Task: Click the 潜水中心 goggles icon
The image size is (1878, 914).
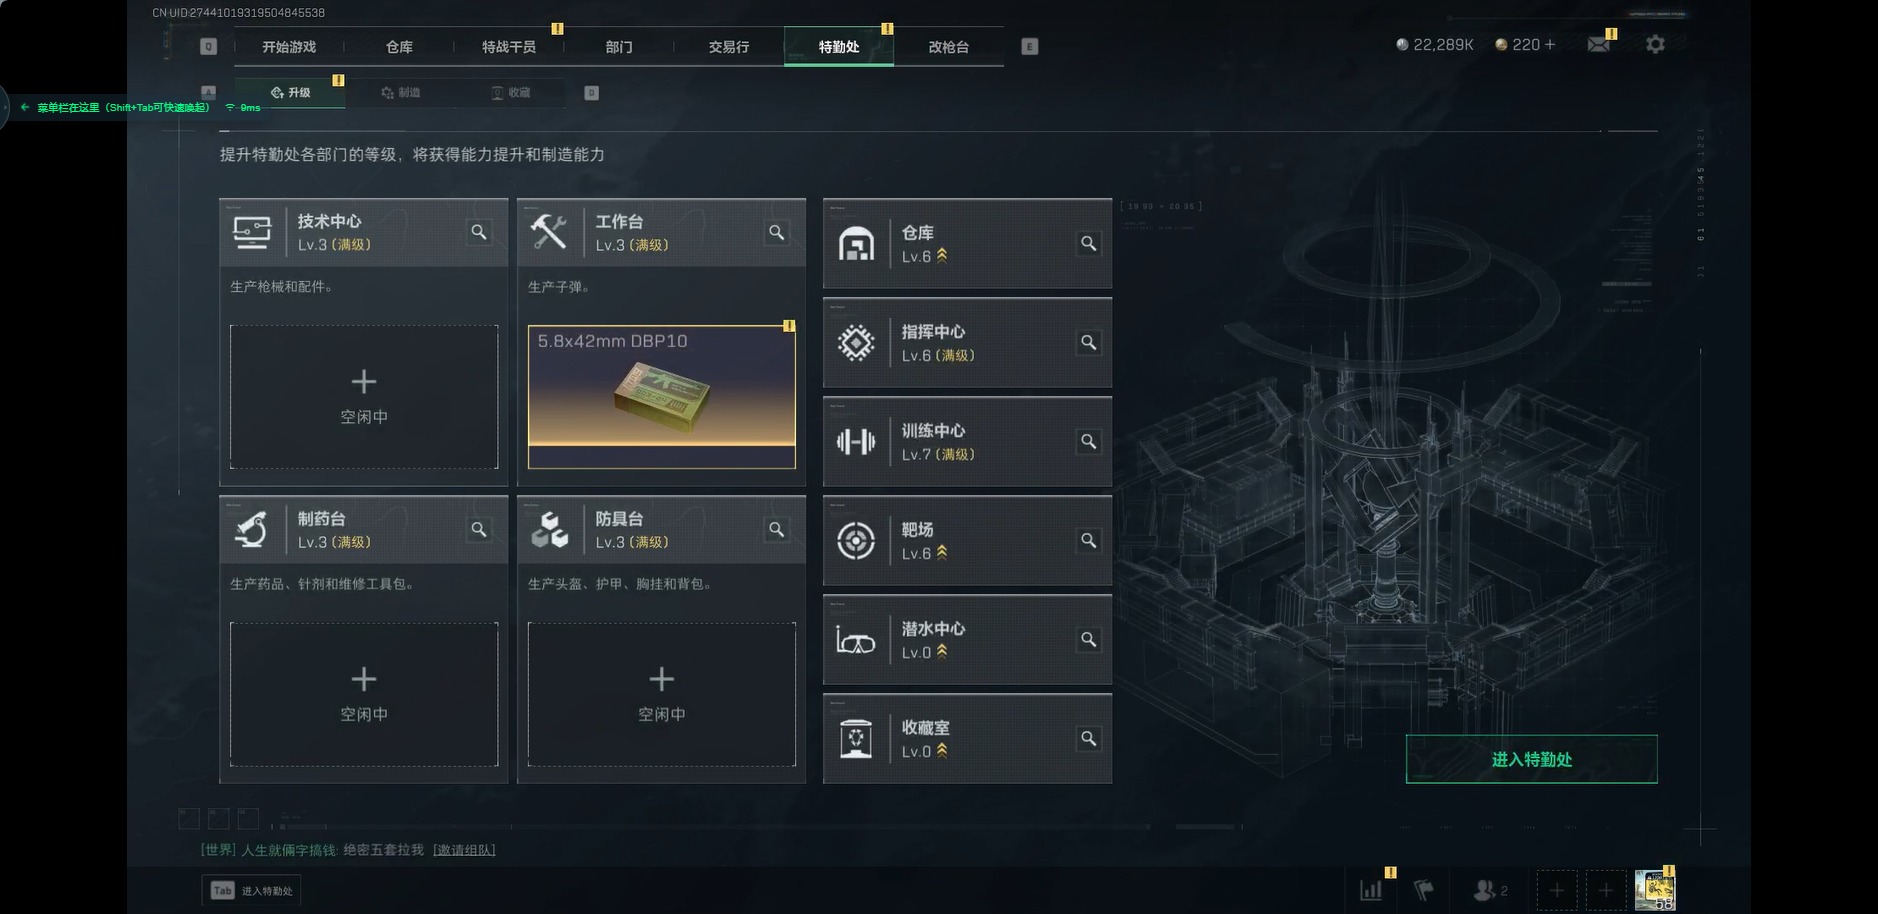Action: click(x=856, y=640)
